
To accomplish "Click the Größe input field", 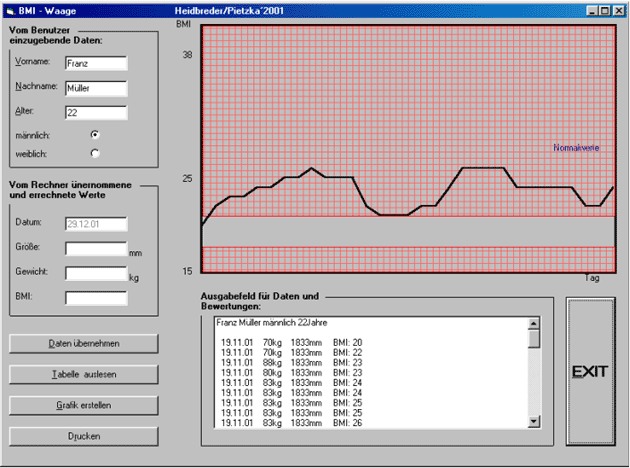I will point(96,248).
